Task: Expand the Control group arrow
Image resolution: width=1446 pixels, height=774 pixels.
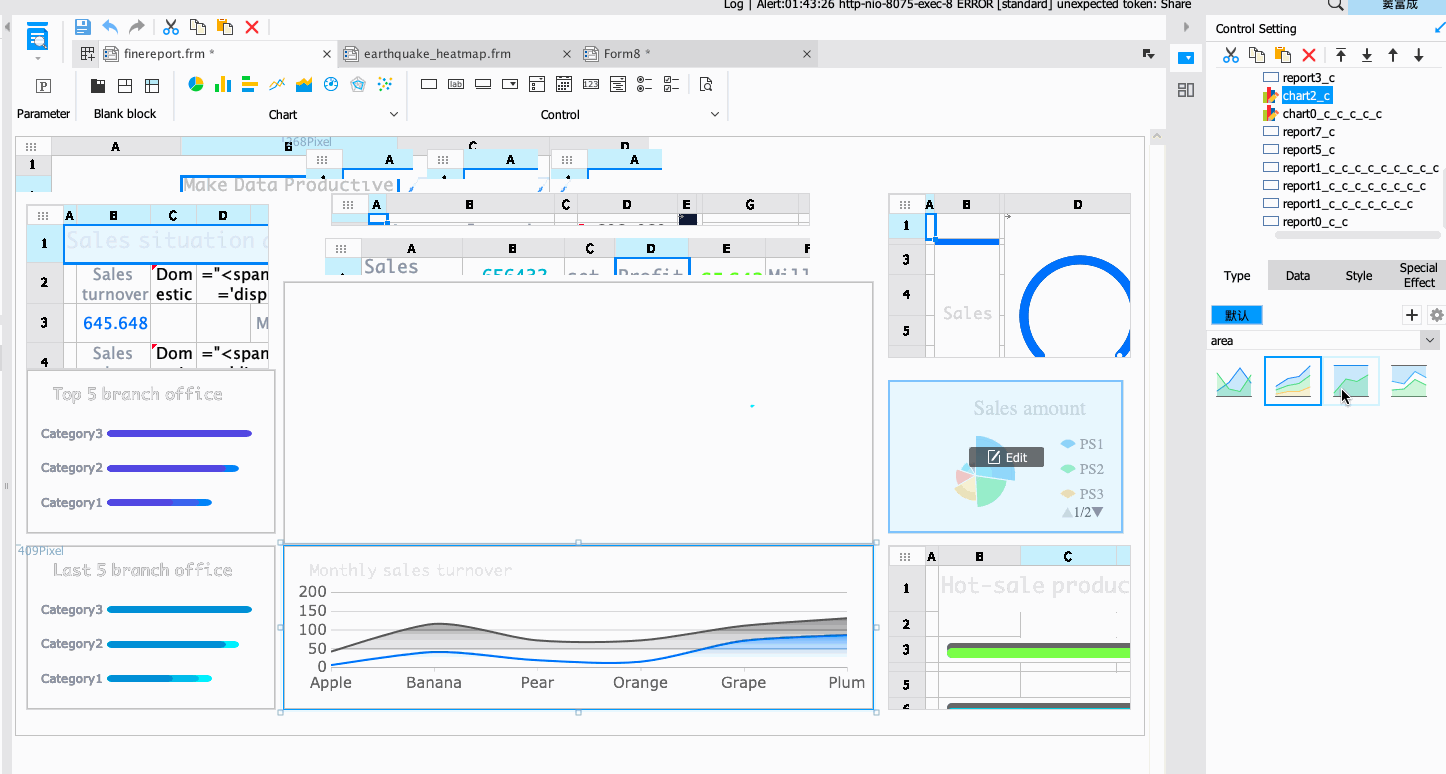Action: [715, 115]
